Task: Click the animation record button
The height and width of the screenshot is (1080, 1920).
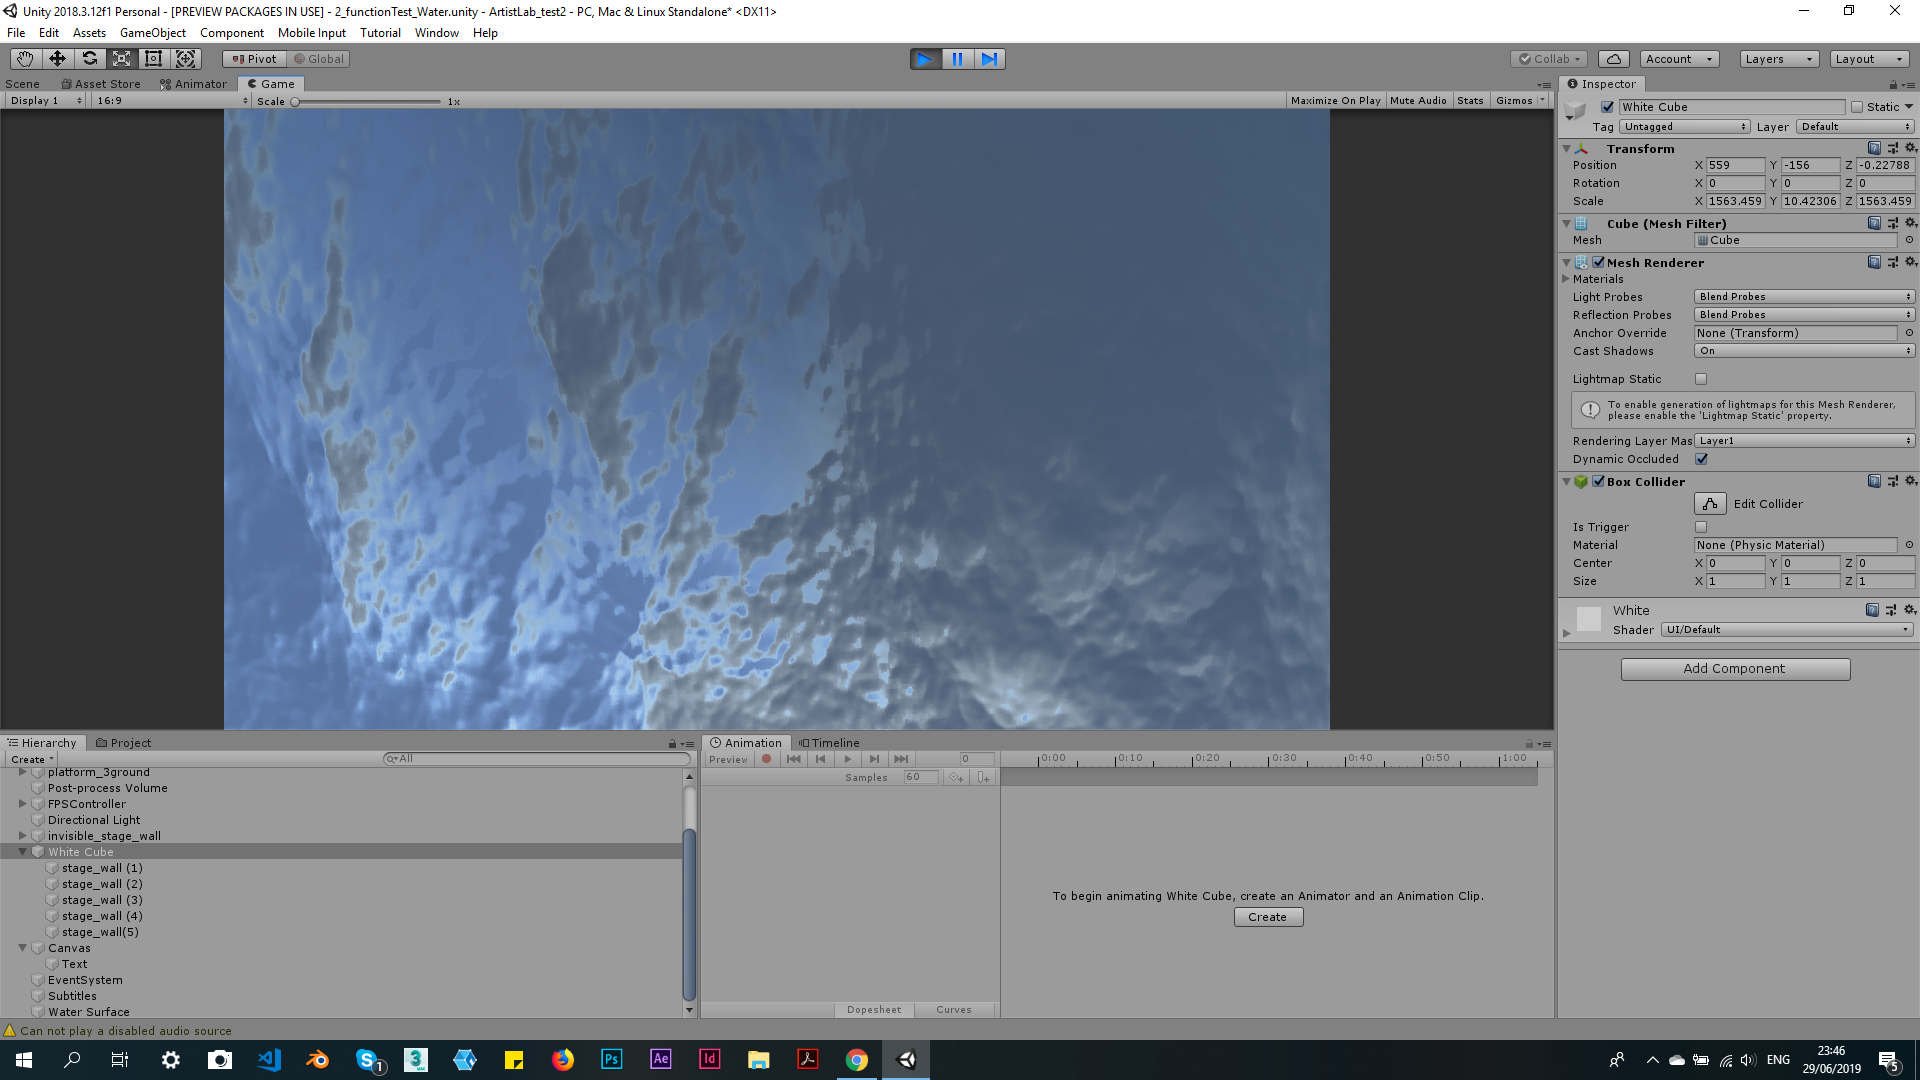Action: [767, 759]
